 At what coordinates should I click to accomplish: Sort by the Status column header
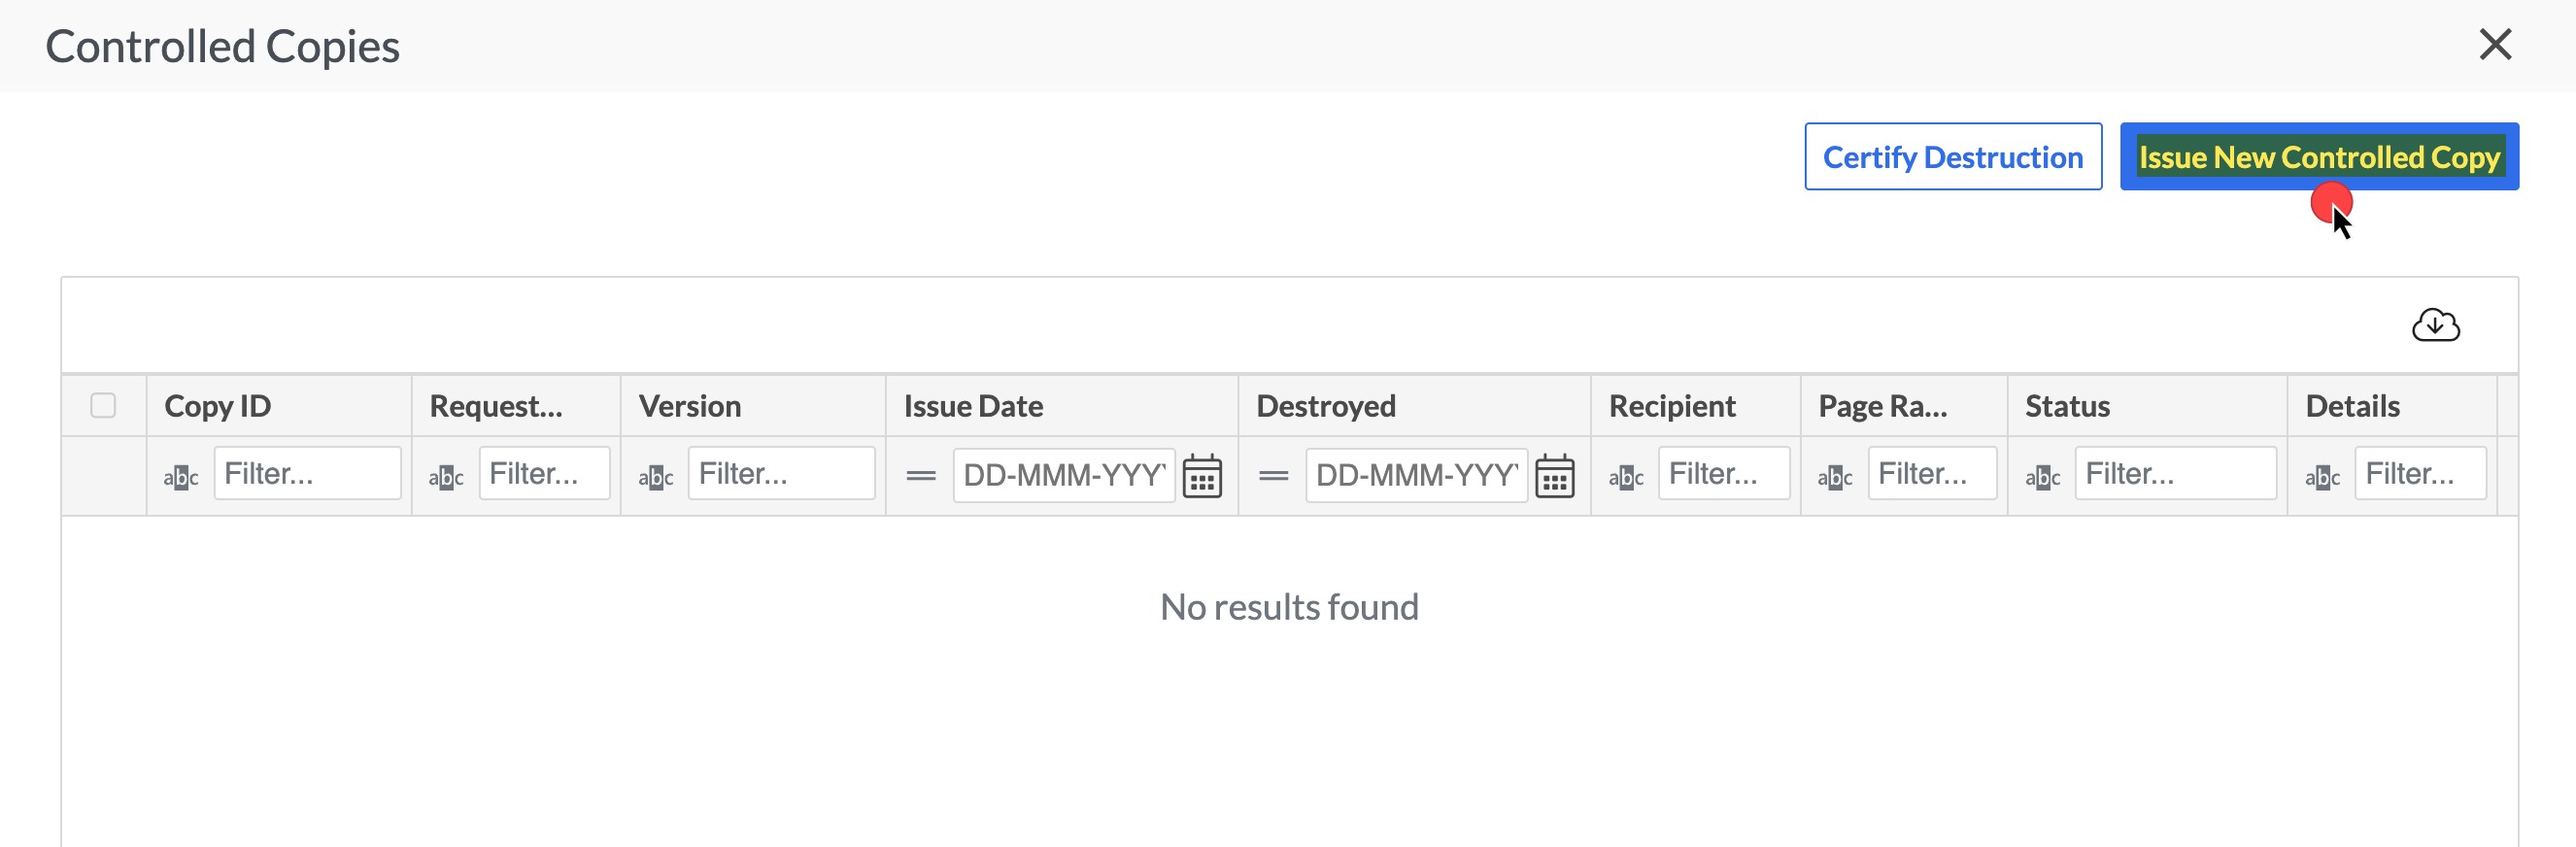[2068, 406]
